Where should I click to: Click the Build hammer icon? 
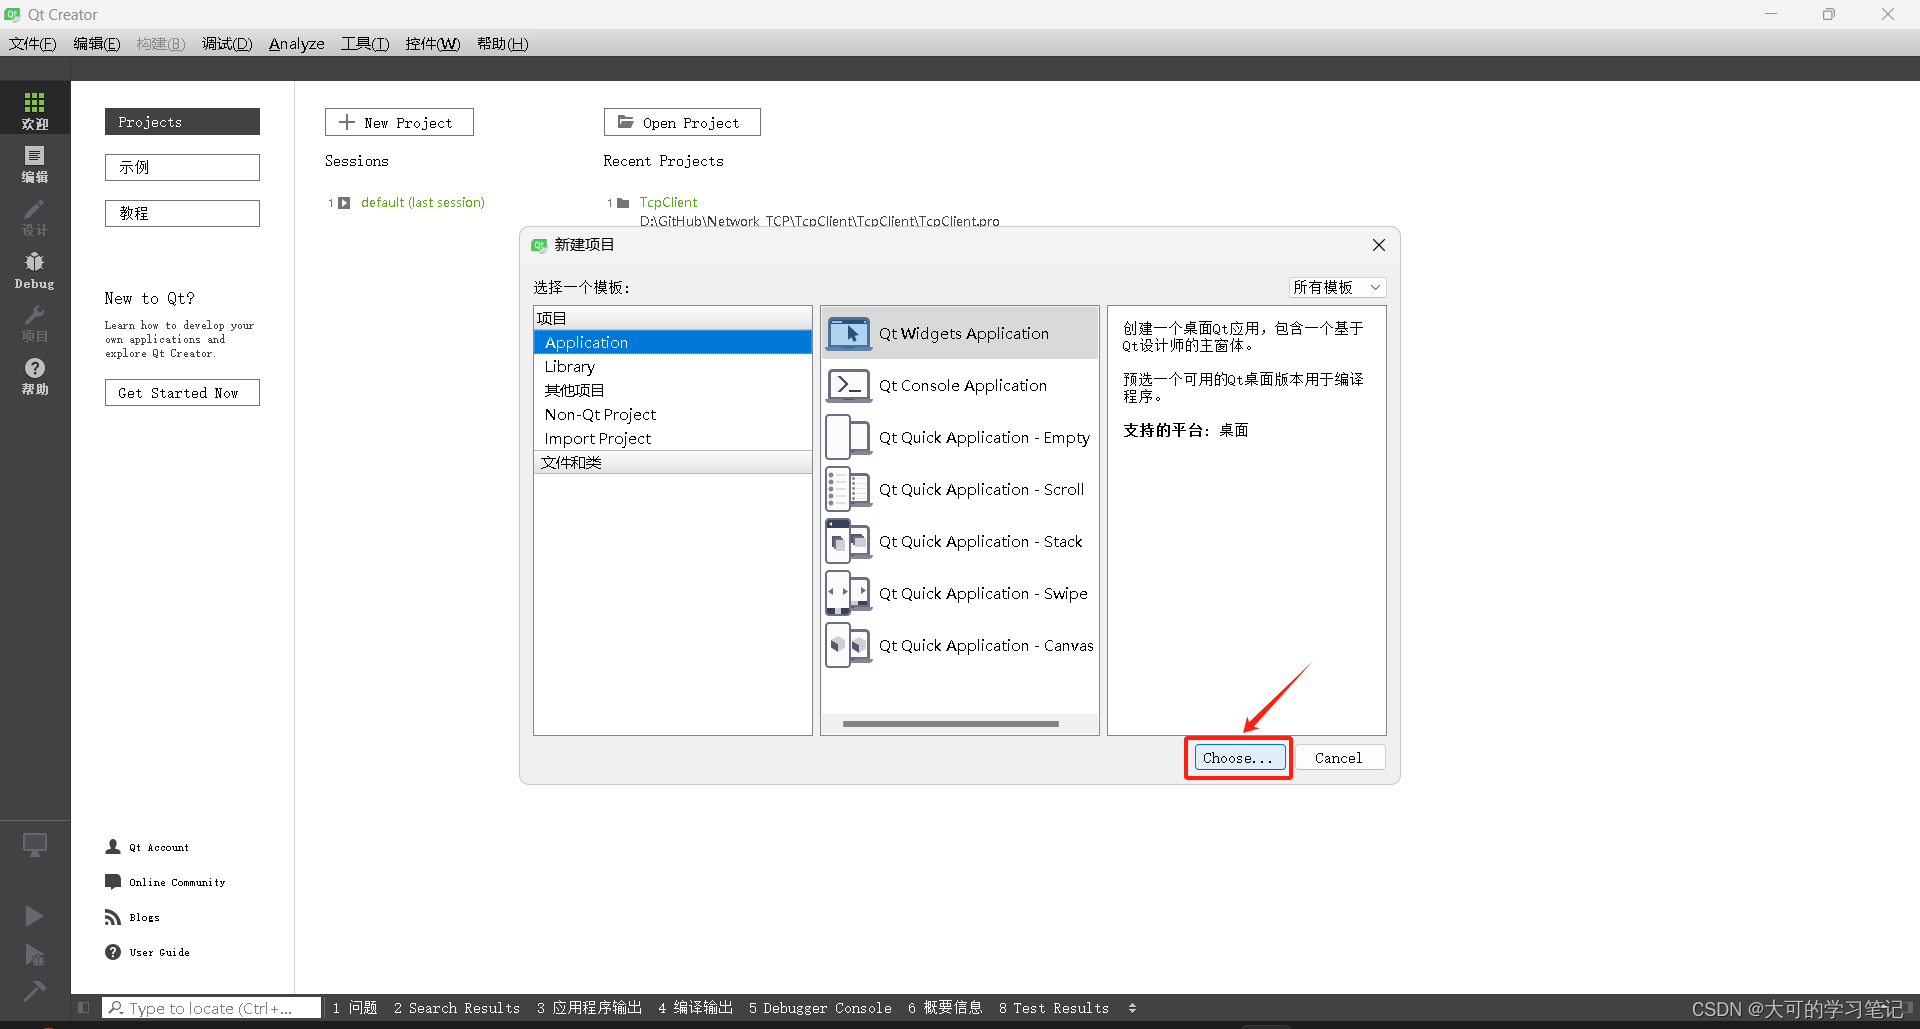pos(34,991)
